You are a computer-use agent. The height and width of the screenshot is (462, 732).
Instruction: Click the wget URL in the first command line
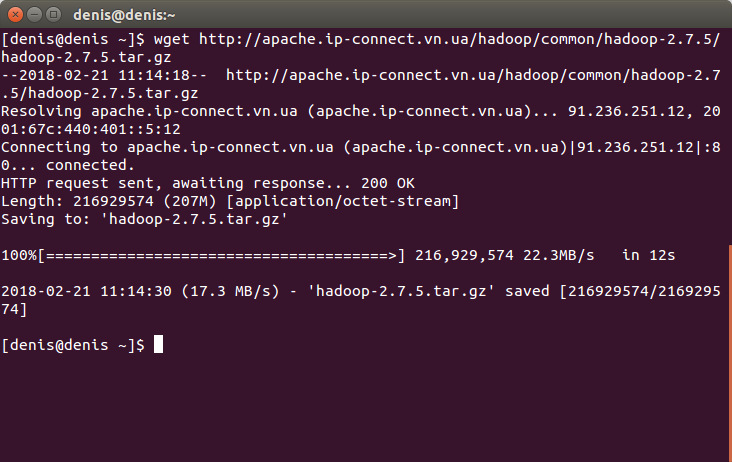pyautogui.click(x=361, y=48)
